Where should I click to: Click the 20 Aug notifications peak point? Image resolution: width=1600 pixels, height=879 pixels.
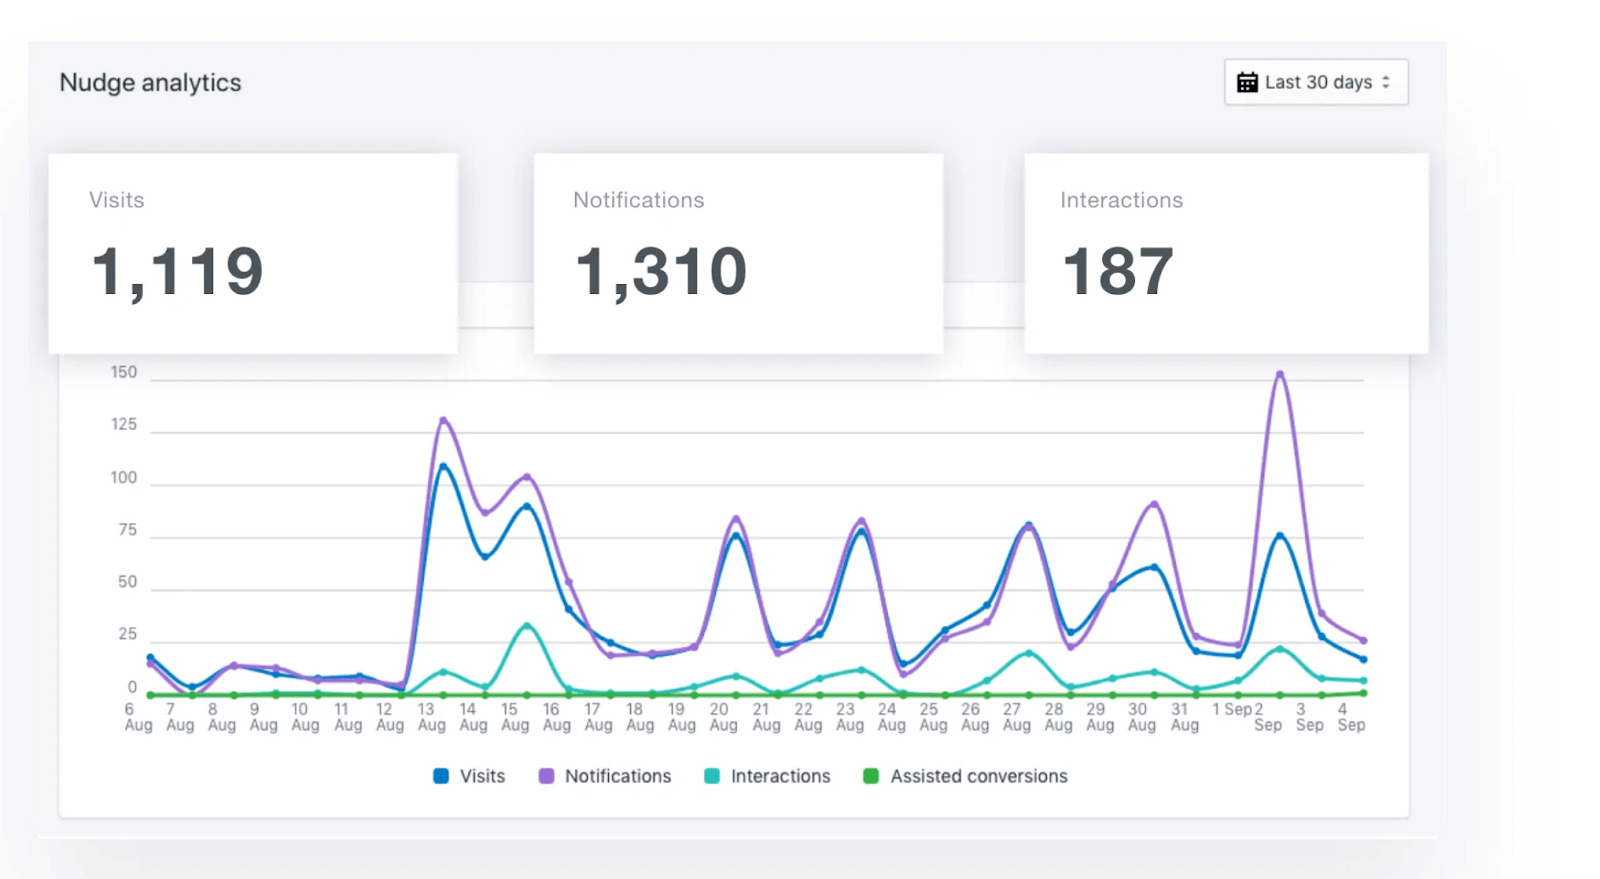pos(736,519)
